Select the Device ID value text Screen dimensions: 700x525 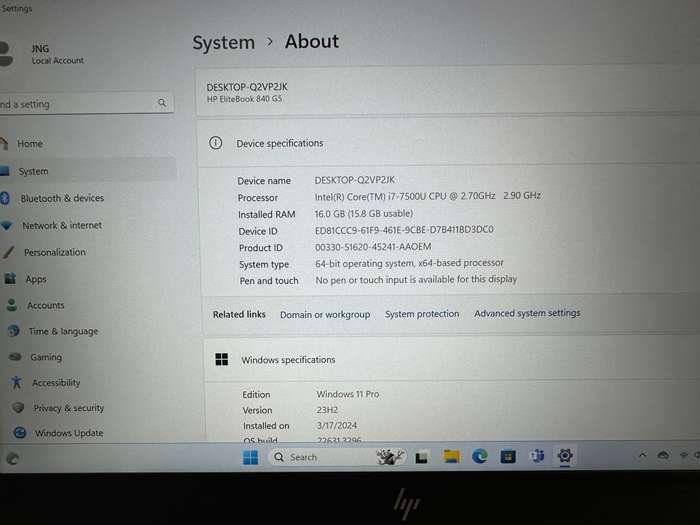pyautogui.click(x=404, y=230)
